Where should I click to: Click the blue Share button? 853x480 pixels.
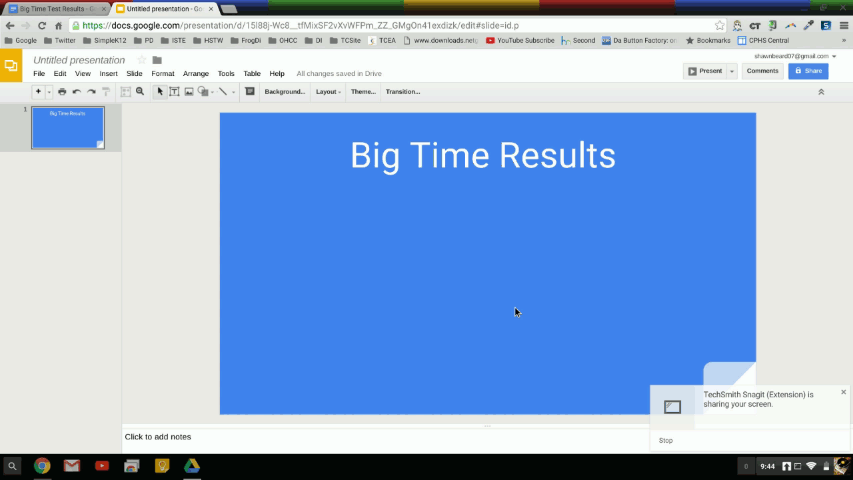[x=808, y=71]
